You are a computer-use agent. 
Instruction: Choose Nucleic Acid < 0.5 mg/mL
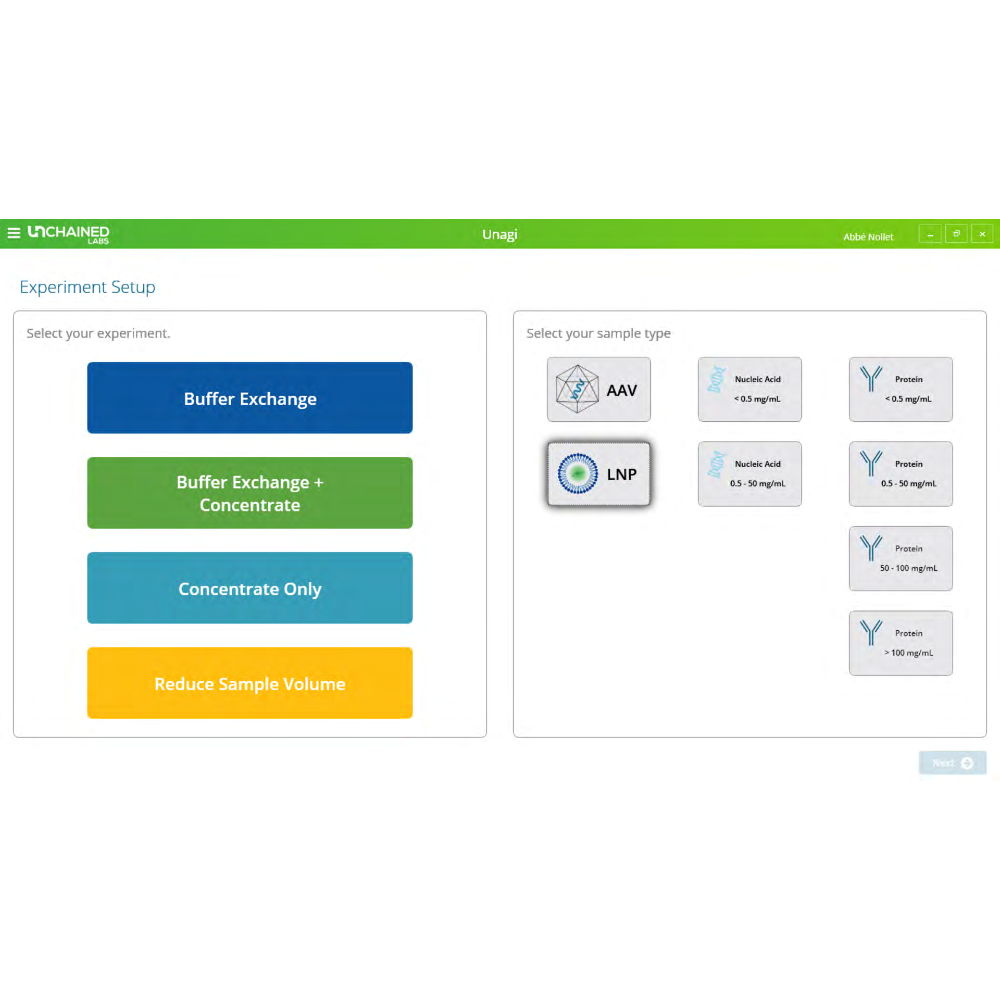[750, 389]
